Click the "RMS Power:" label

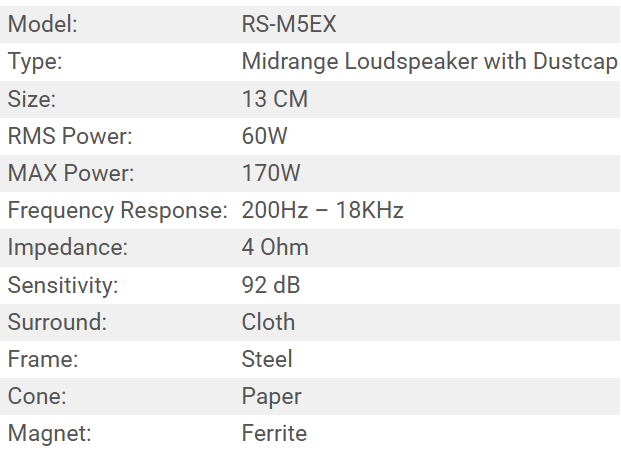click(70, 136)
